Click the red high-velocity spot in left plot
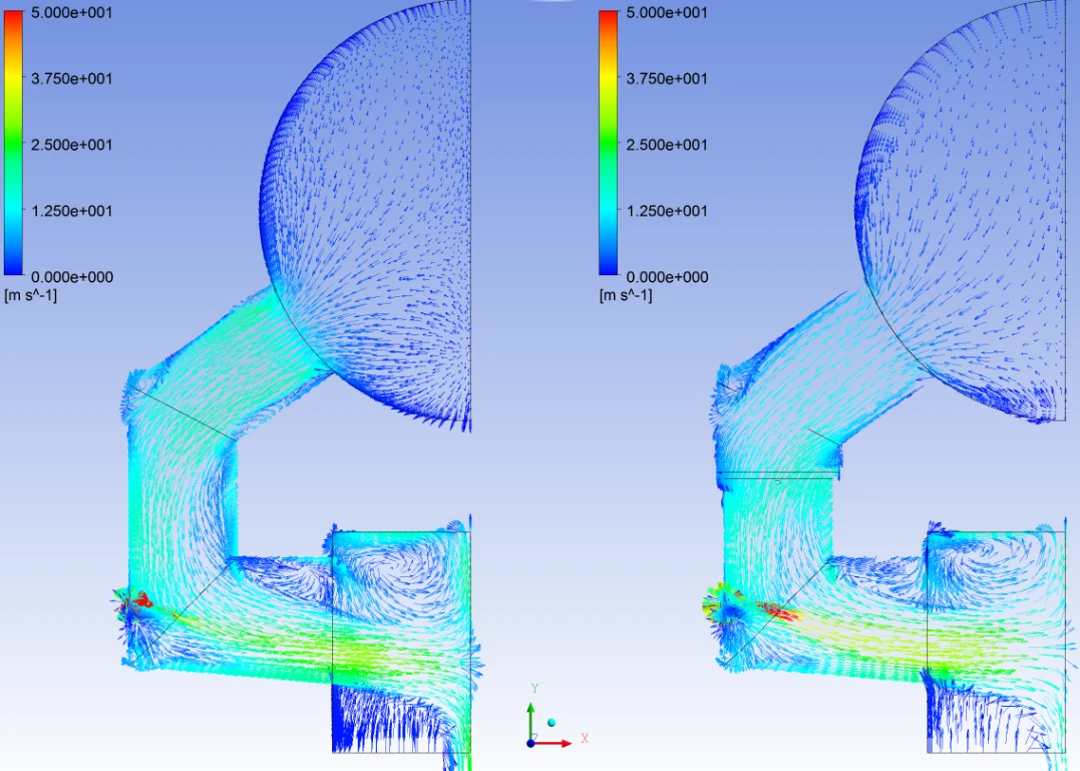Screen dimensions: 1080x771 (x=142, y=600)
